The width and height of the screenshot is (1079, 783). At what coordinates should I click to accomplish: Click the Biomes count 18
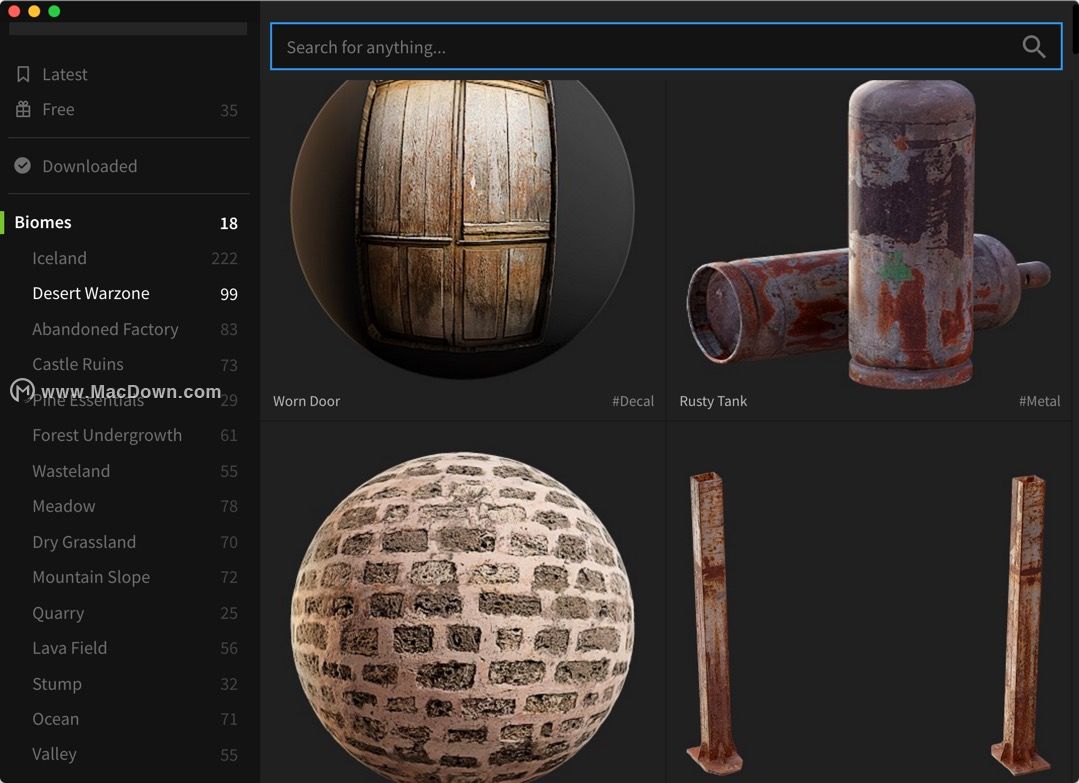[229, 223]
